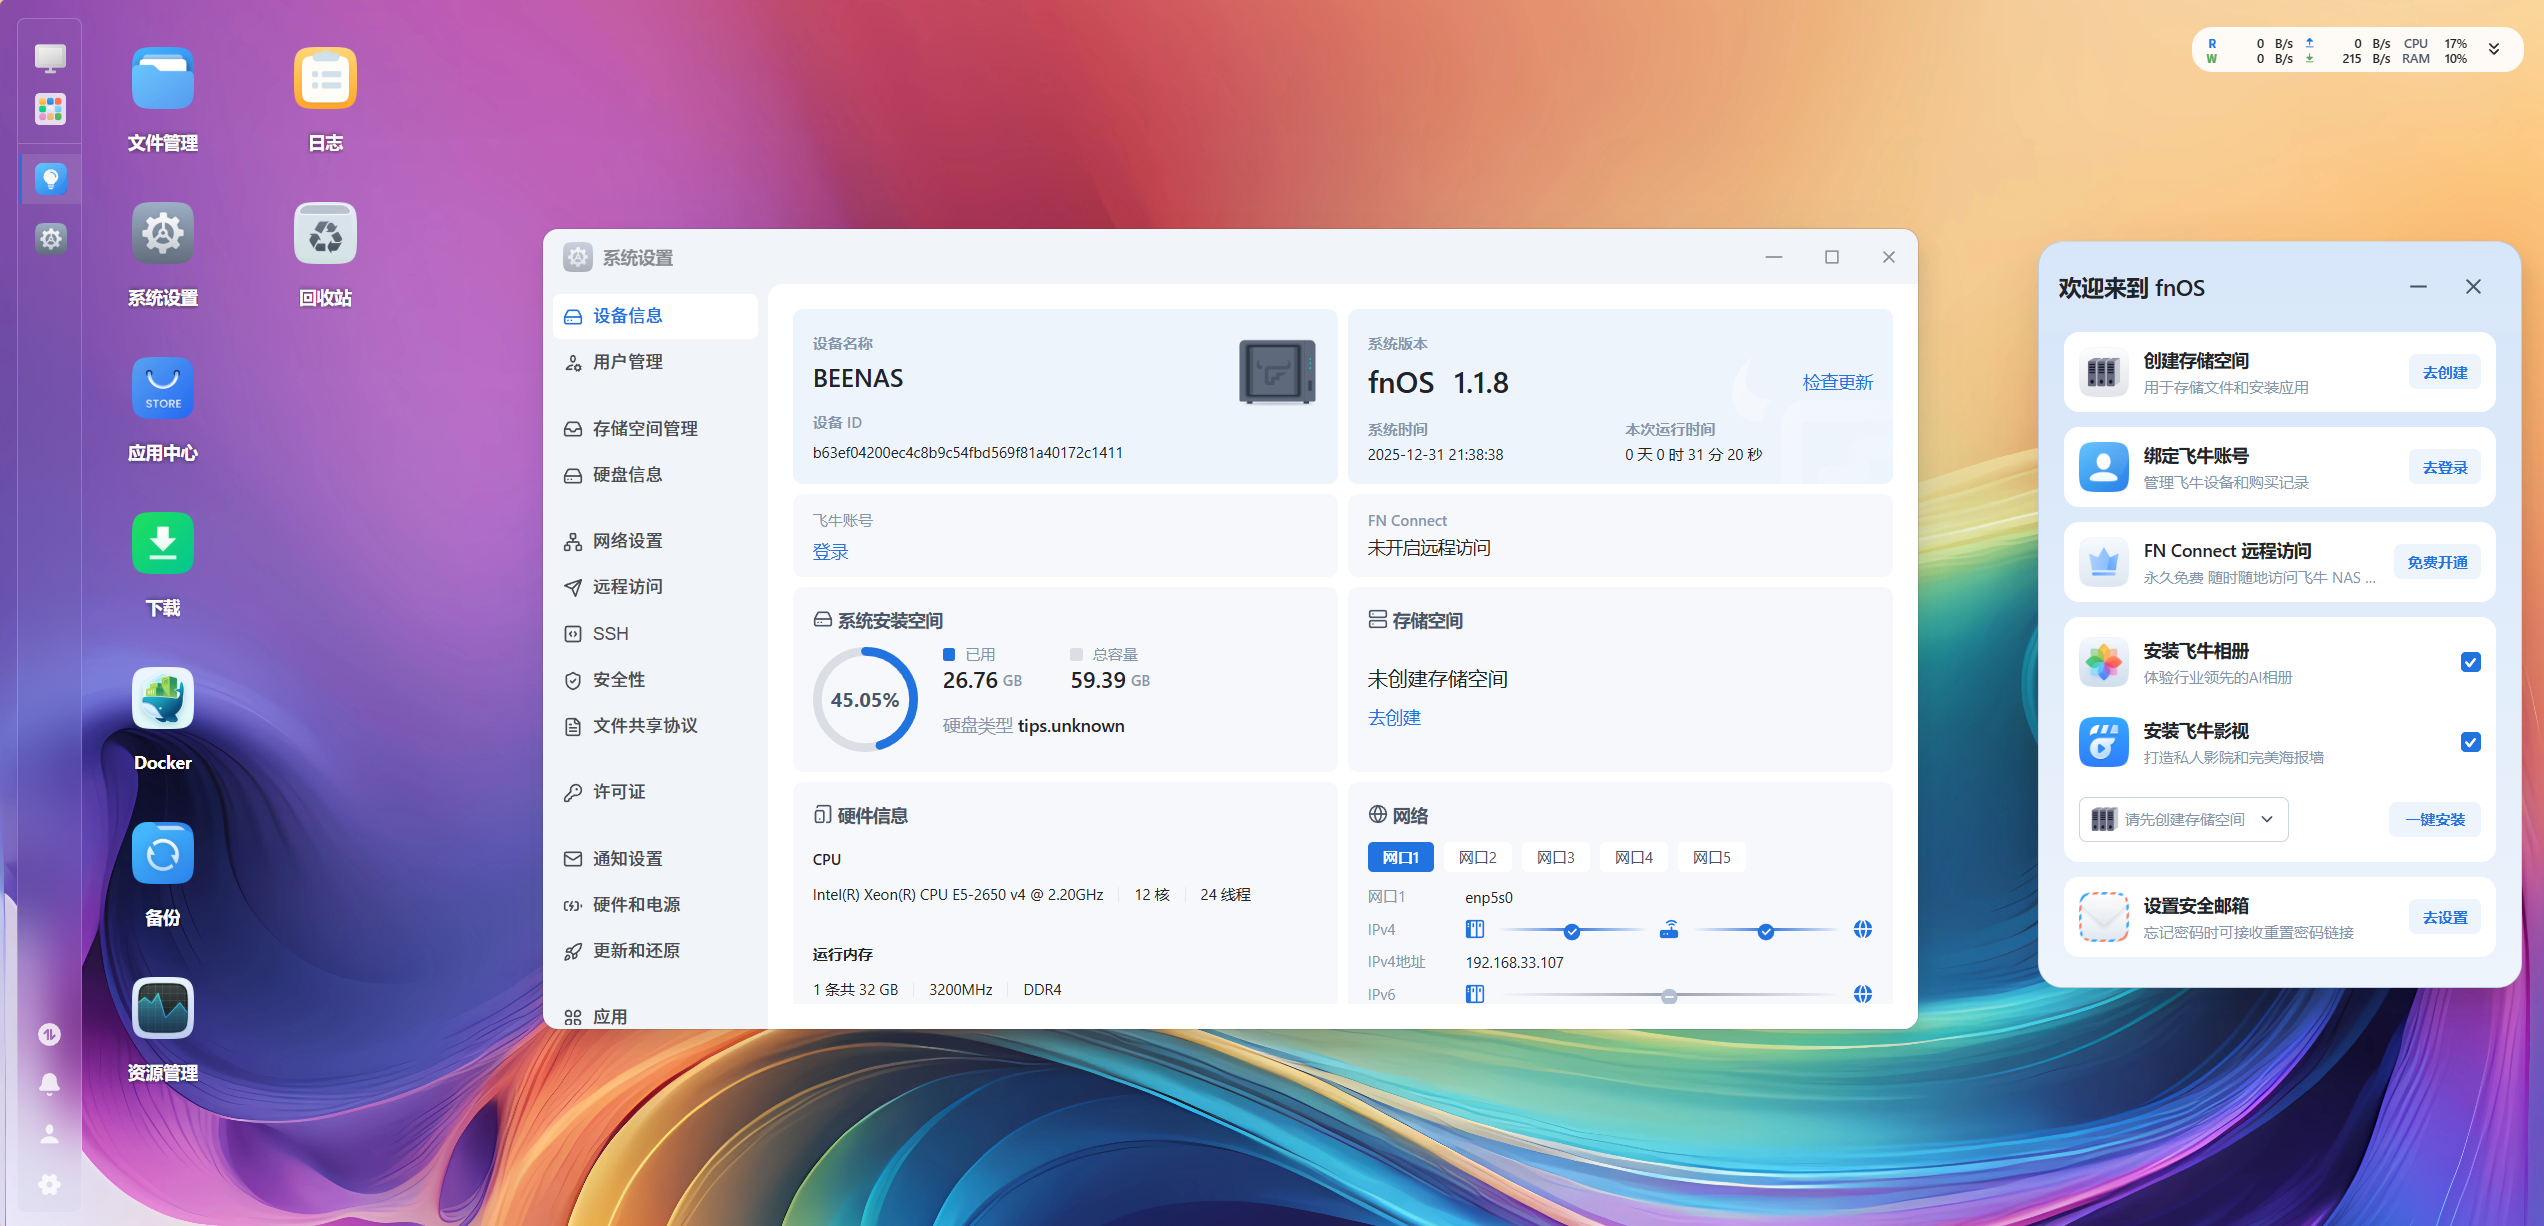Expand the system status widget chevron
This screenshot has width=2544, height=1226.
[2494, 50]
